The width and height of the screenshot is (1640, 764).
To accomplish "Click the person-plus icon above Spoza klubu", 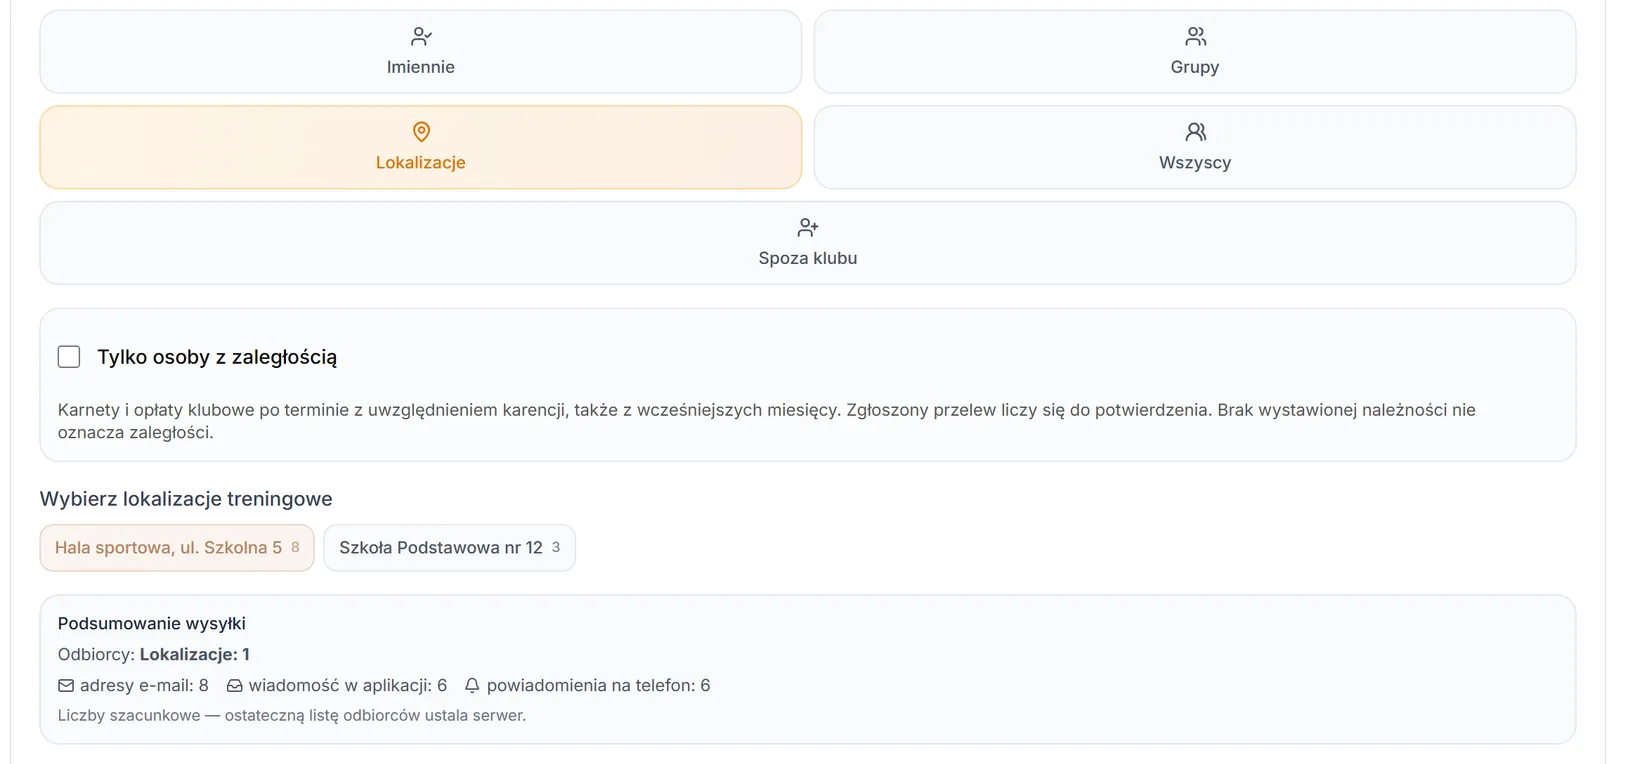I will (x=808, y=228).
